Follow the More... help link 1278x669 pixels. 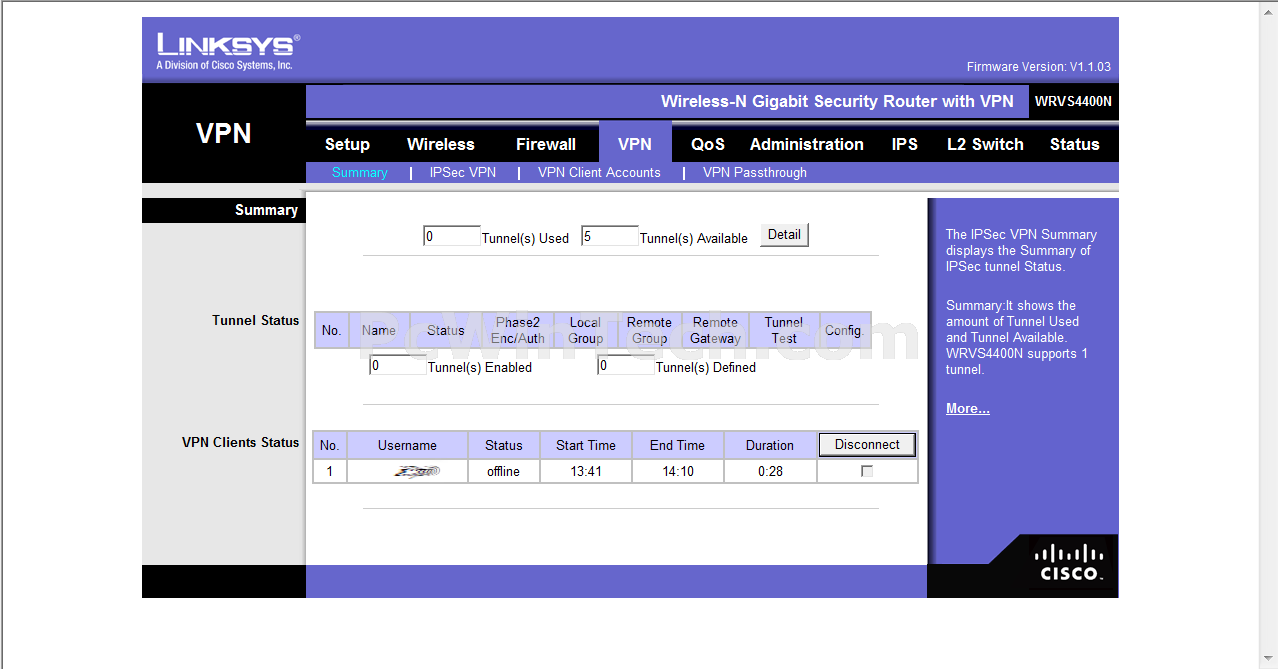[x=968, y=408]
